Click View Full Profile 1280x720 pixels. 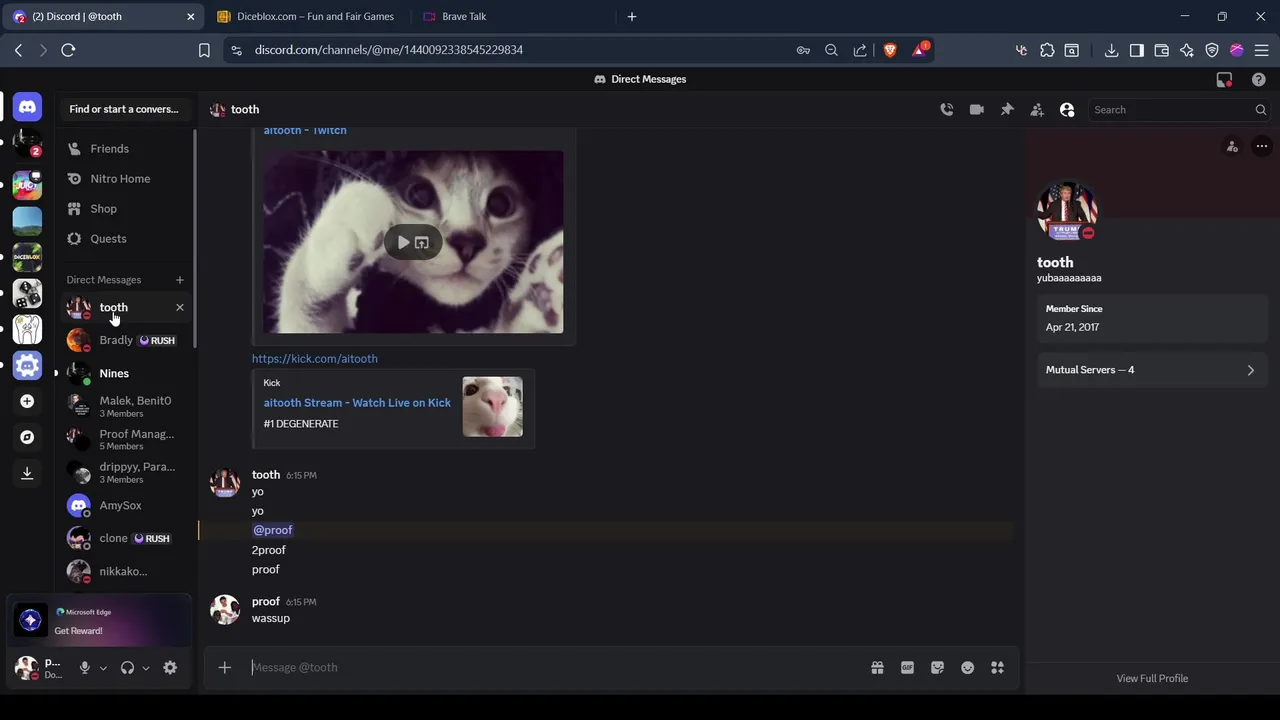[1152, 678]
